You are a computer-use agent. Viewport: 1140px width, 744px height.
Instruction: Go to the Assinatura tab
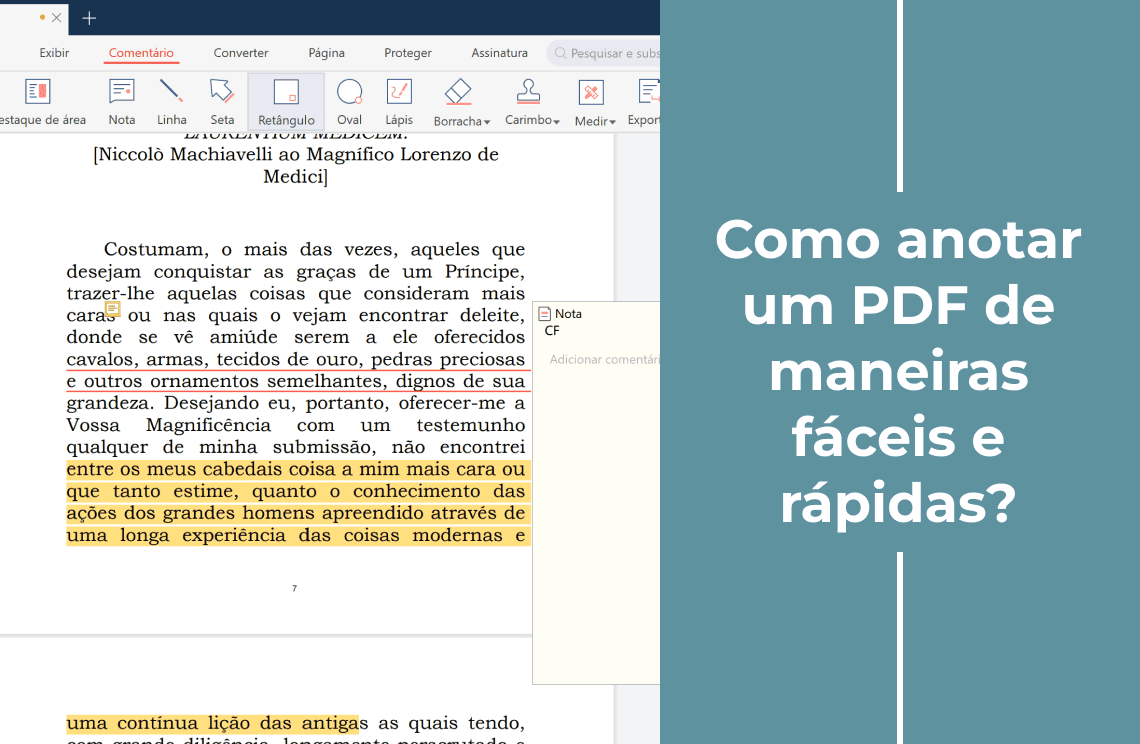(x=499, y=53)
